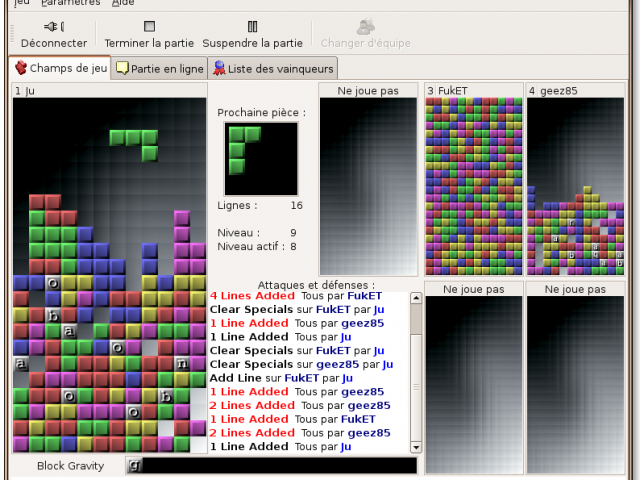Click scroll-down arrow of attacks log
Viewport: 640px width, 480px height.
pyautogui.click(x=416, y=447)
